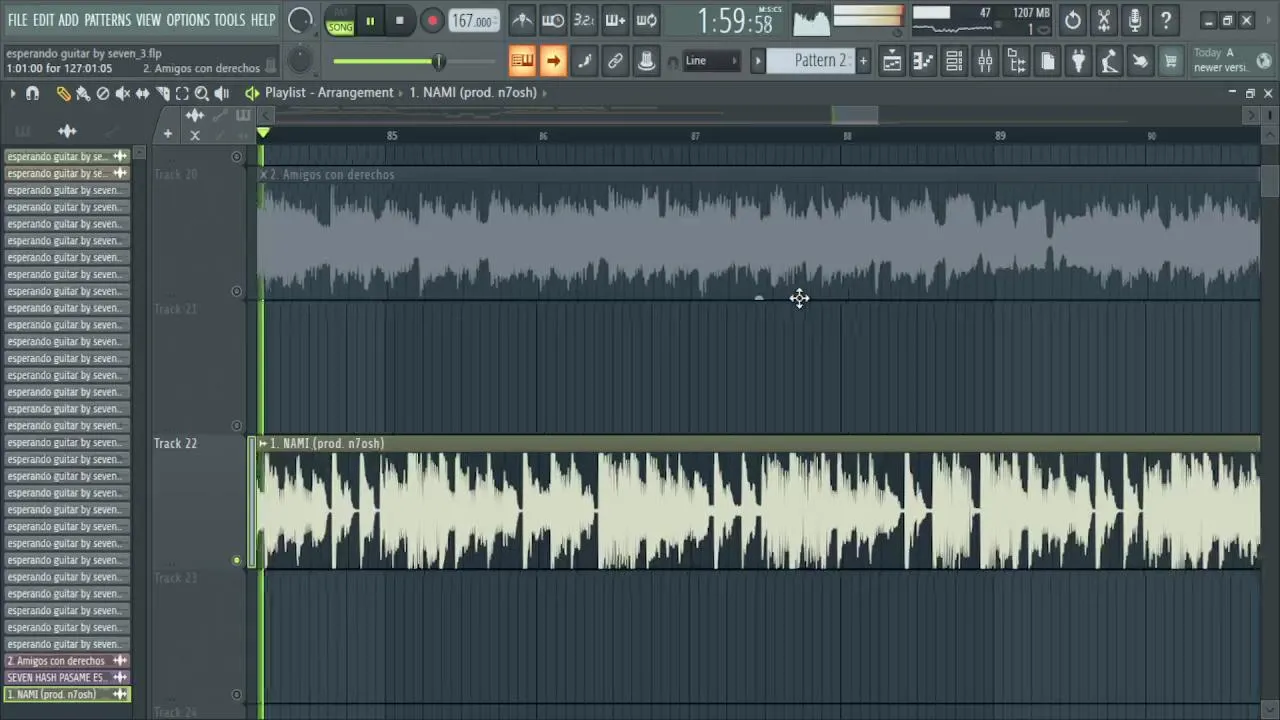Toggle the metronome button
The image size is (1280, 720).
click(522, 20)
